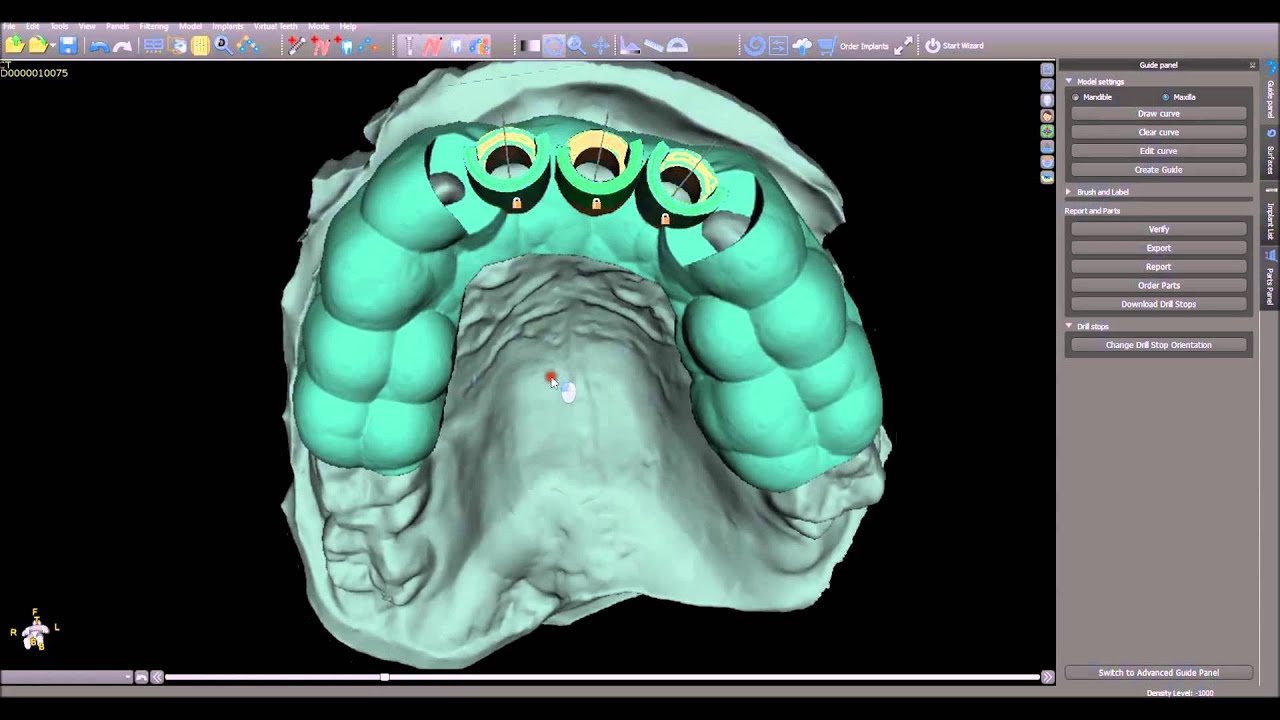Open the Tools menu
This screenshot has width=1280, height=720.
(59, 26)
